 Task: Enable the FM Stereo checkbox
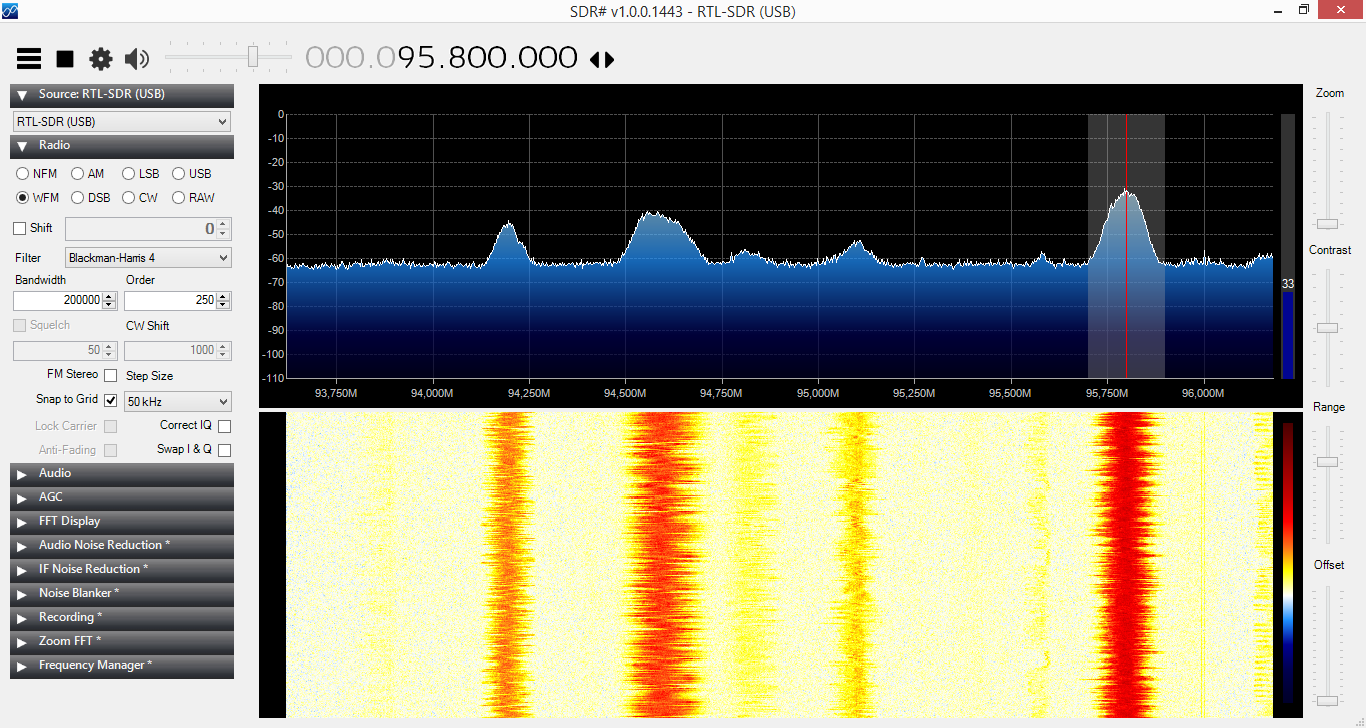point(111,375)
